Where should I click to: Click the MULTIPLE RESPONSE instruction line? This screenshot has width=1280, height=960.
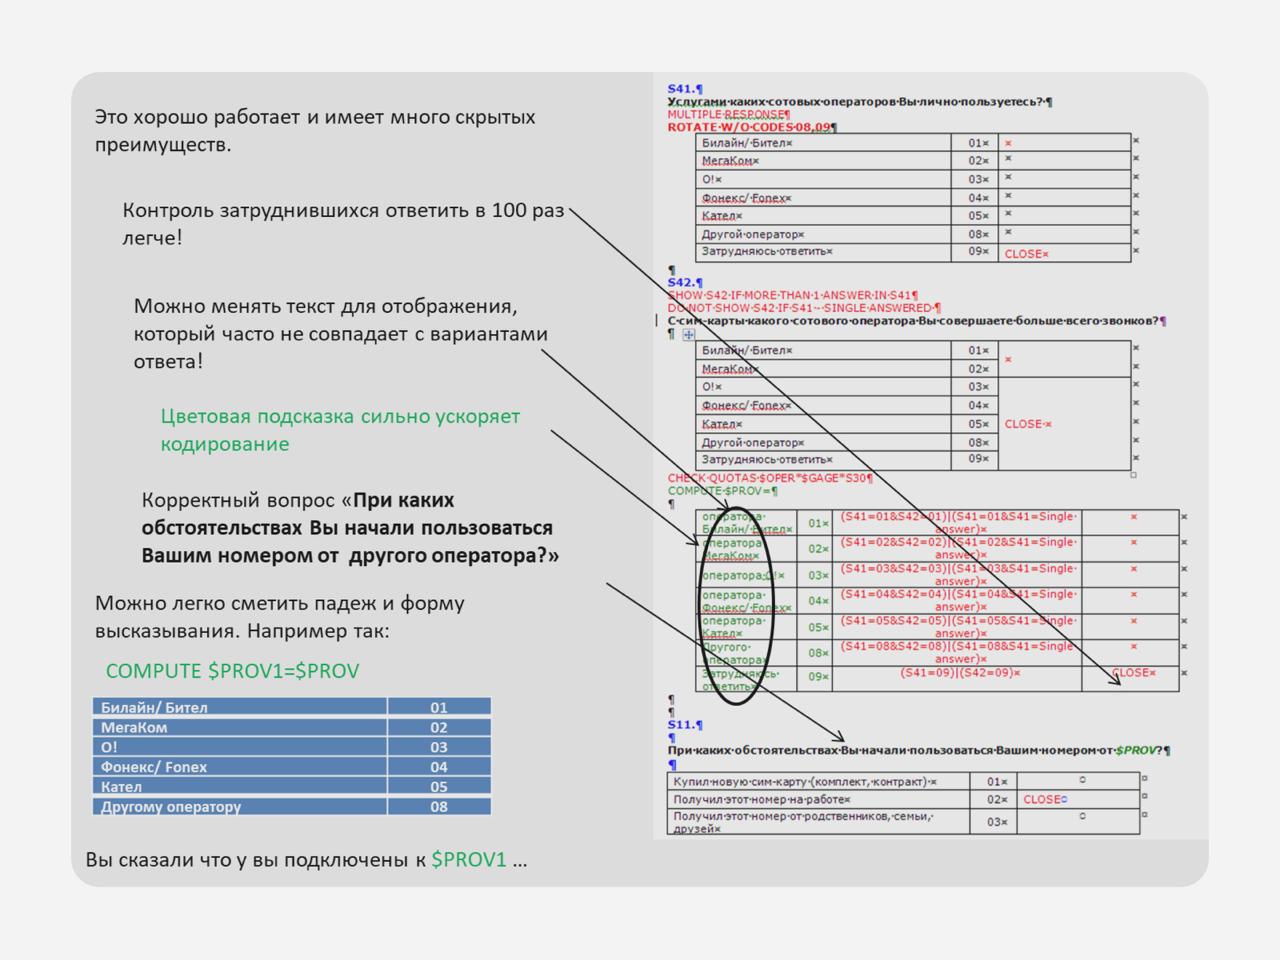click(728, 115)
